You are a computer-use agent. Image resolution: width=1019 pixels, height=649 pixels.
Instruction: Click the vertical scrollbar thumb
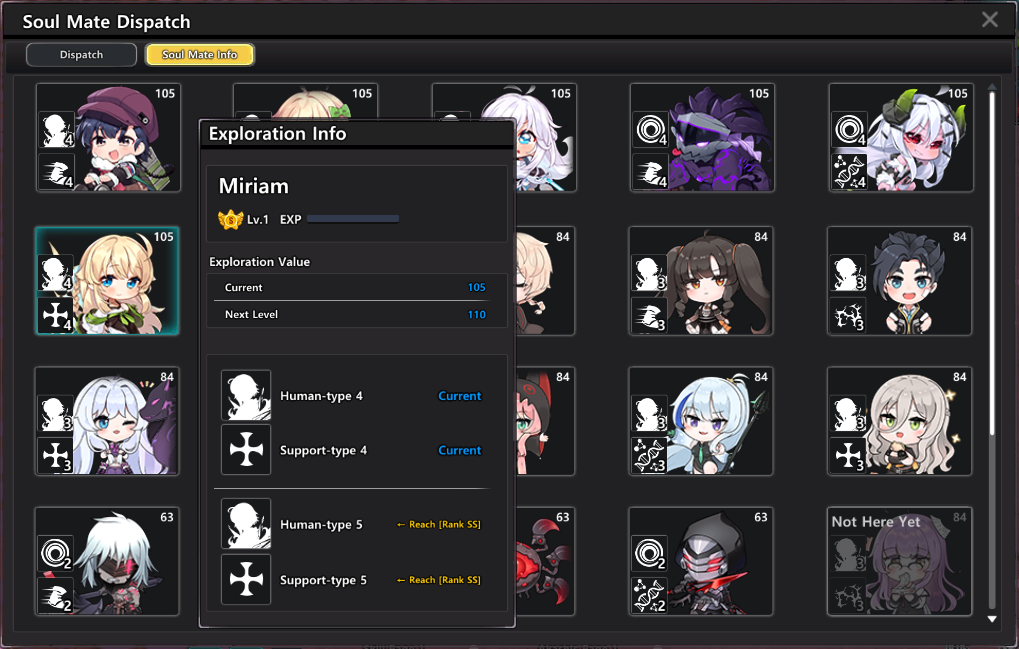click(x=992, y=263)
